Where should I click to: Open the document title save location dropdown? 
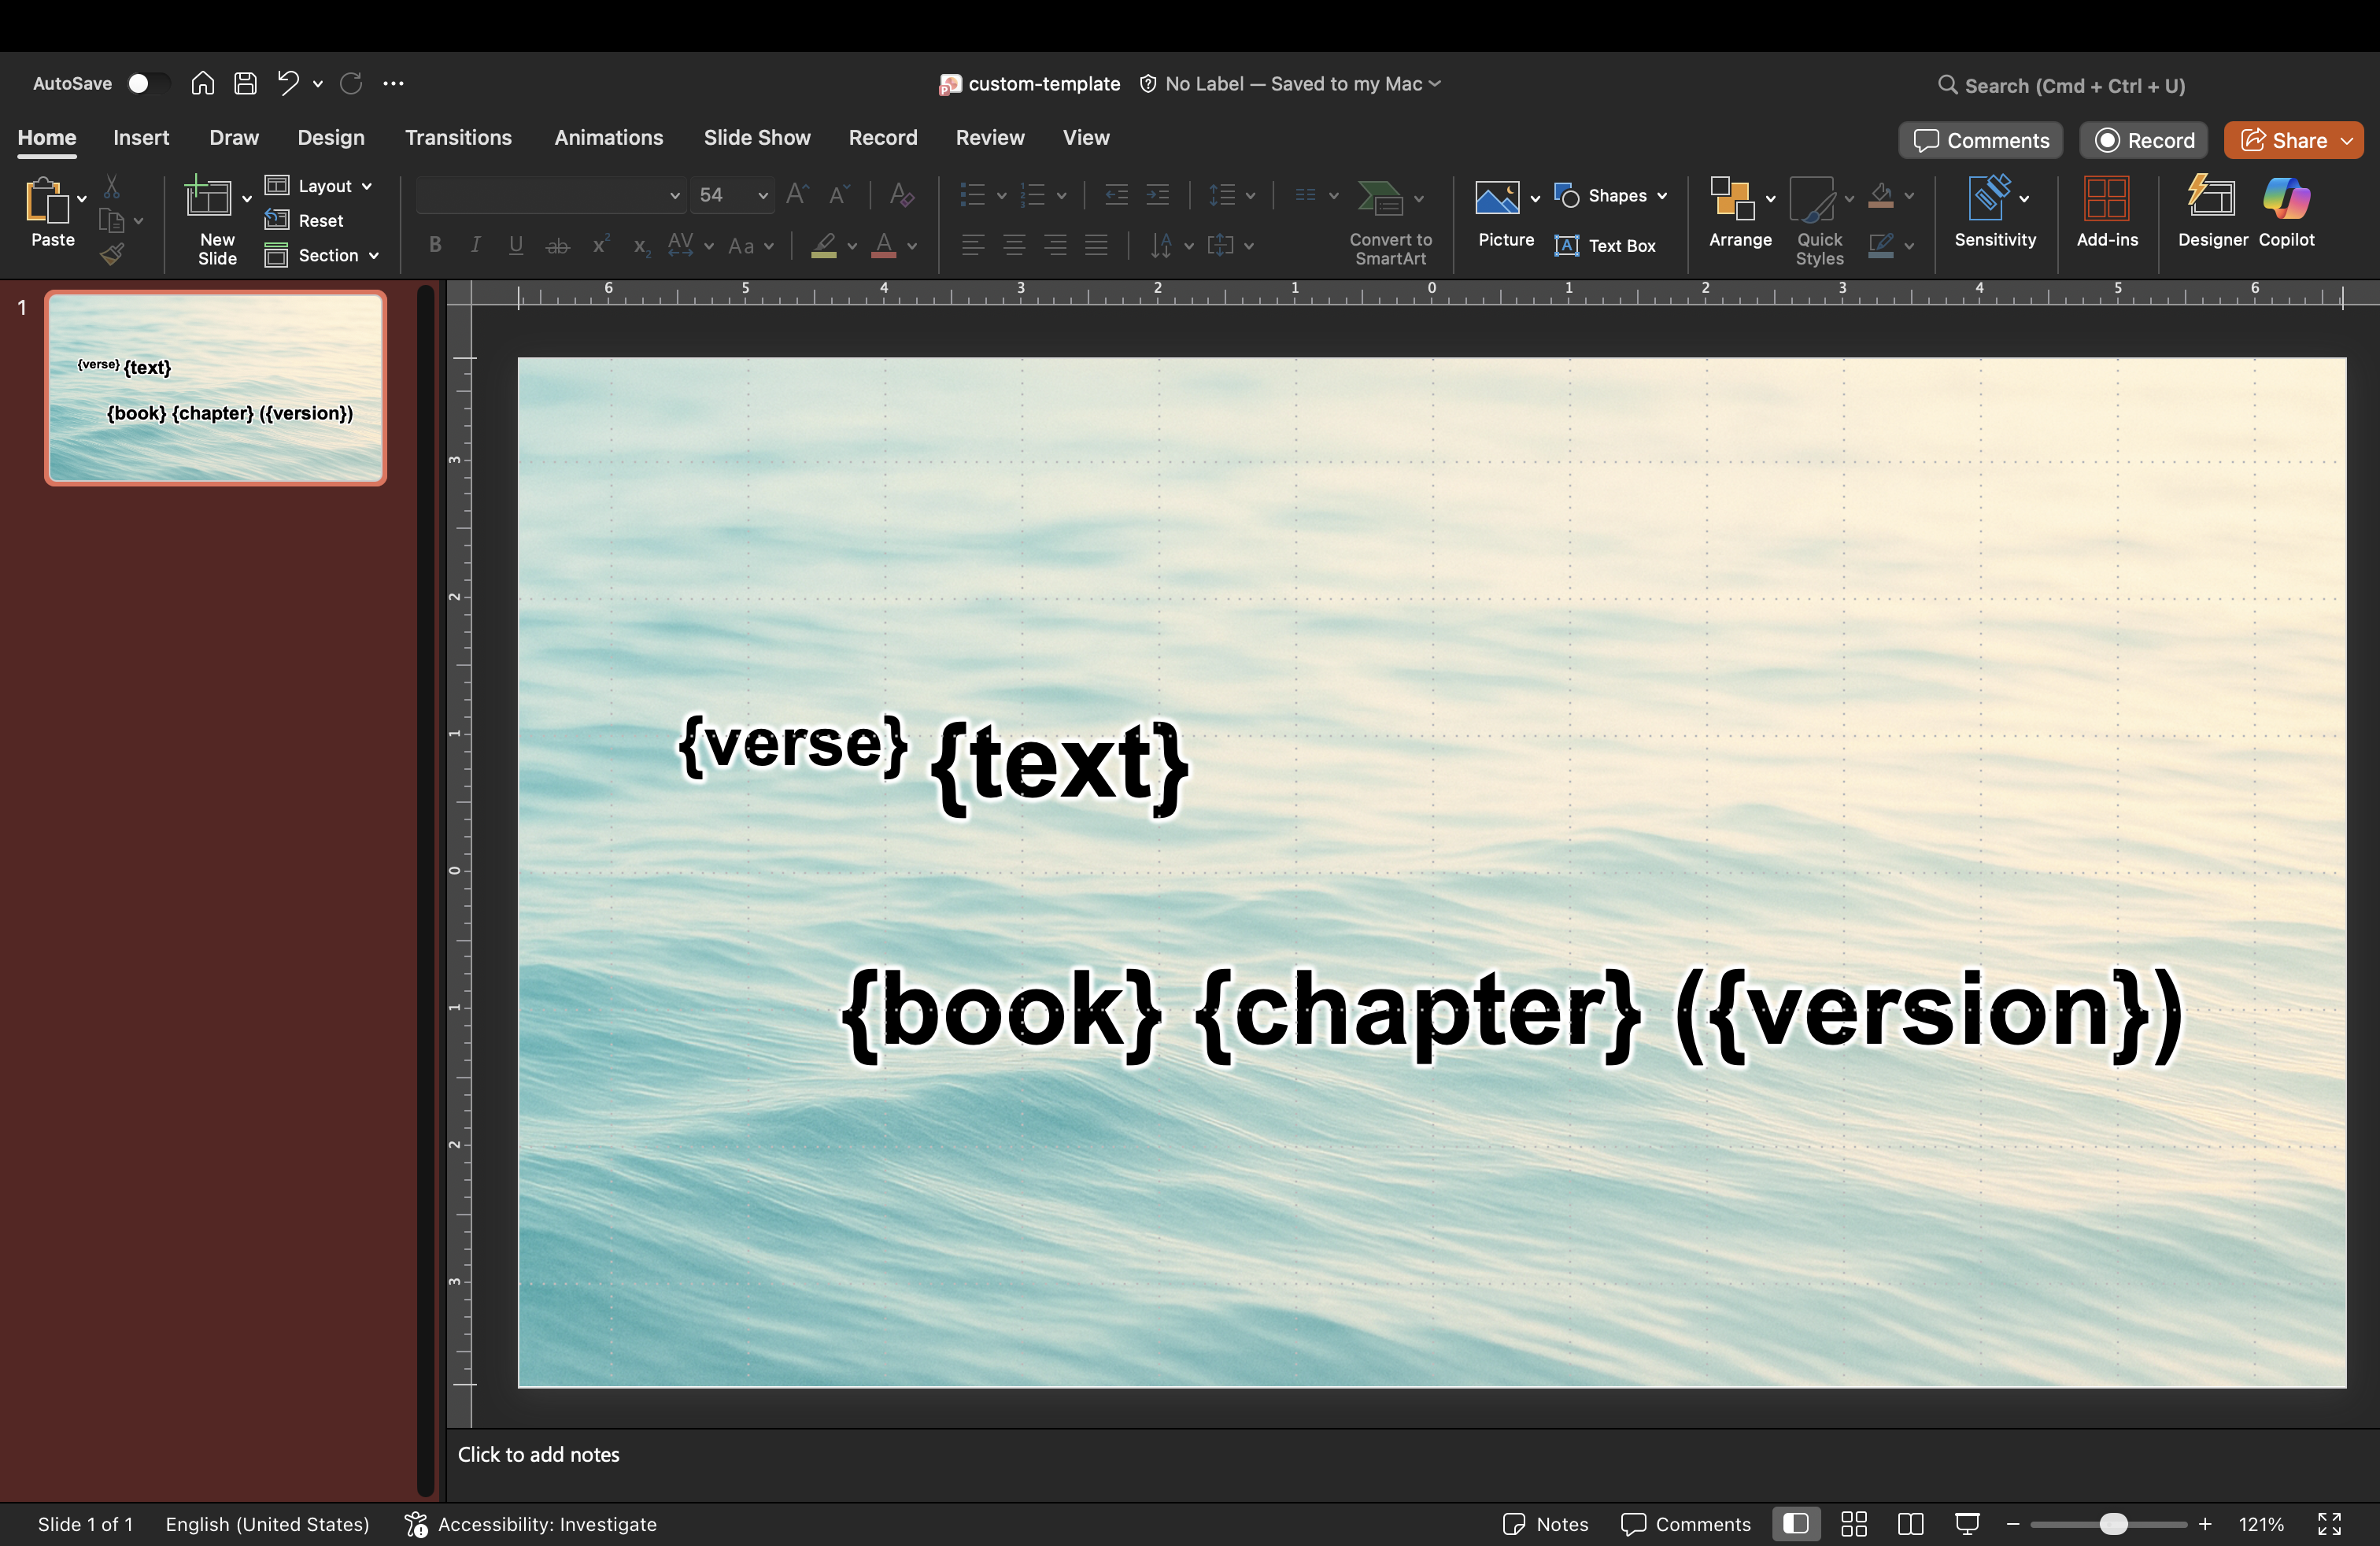[x=1435, y=83]
